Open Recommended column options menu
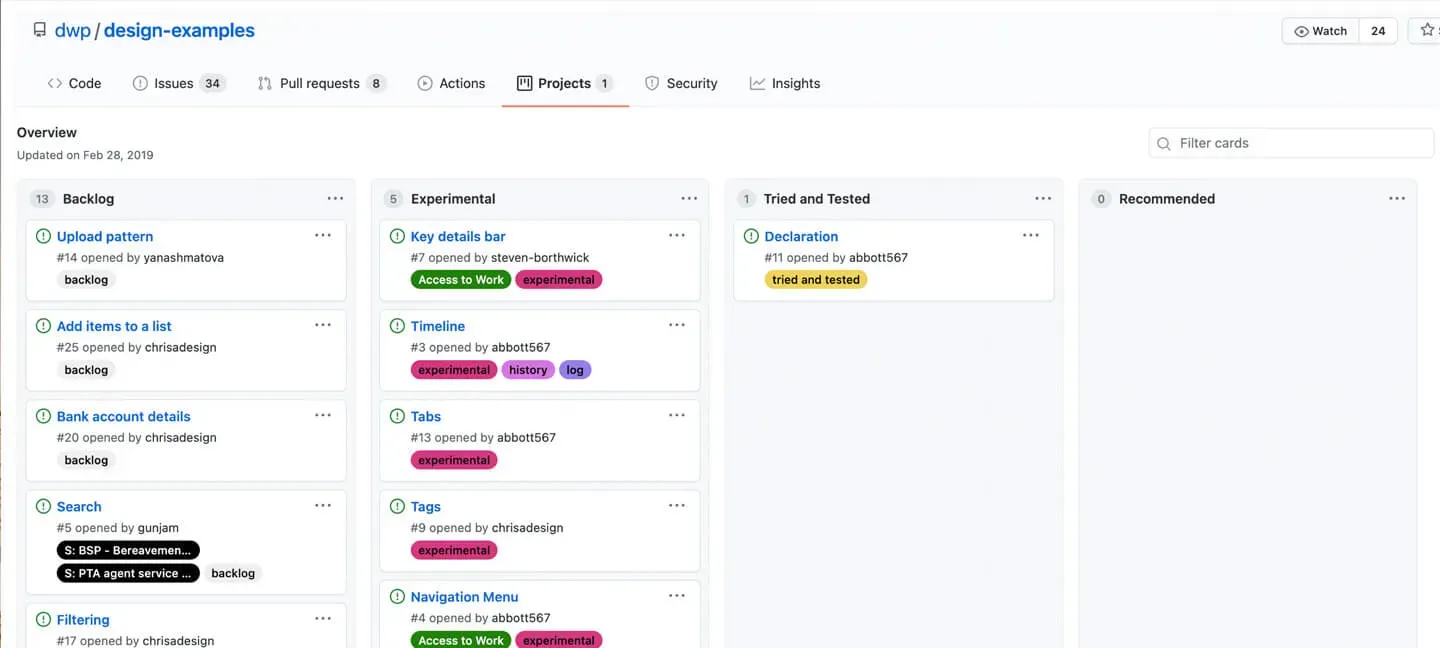 pyautogui.click(x=1397, y=198)
